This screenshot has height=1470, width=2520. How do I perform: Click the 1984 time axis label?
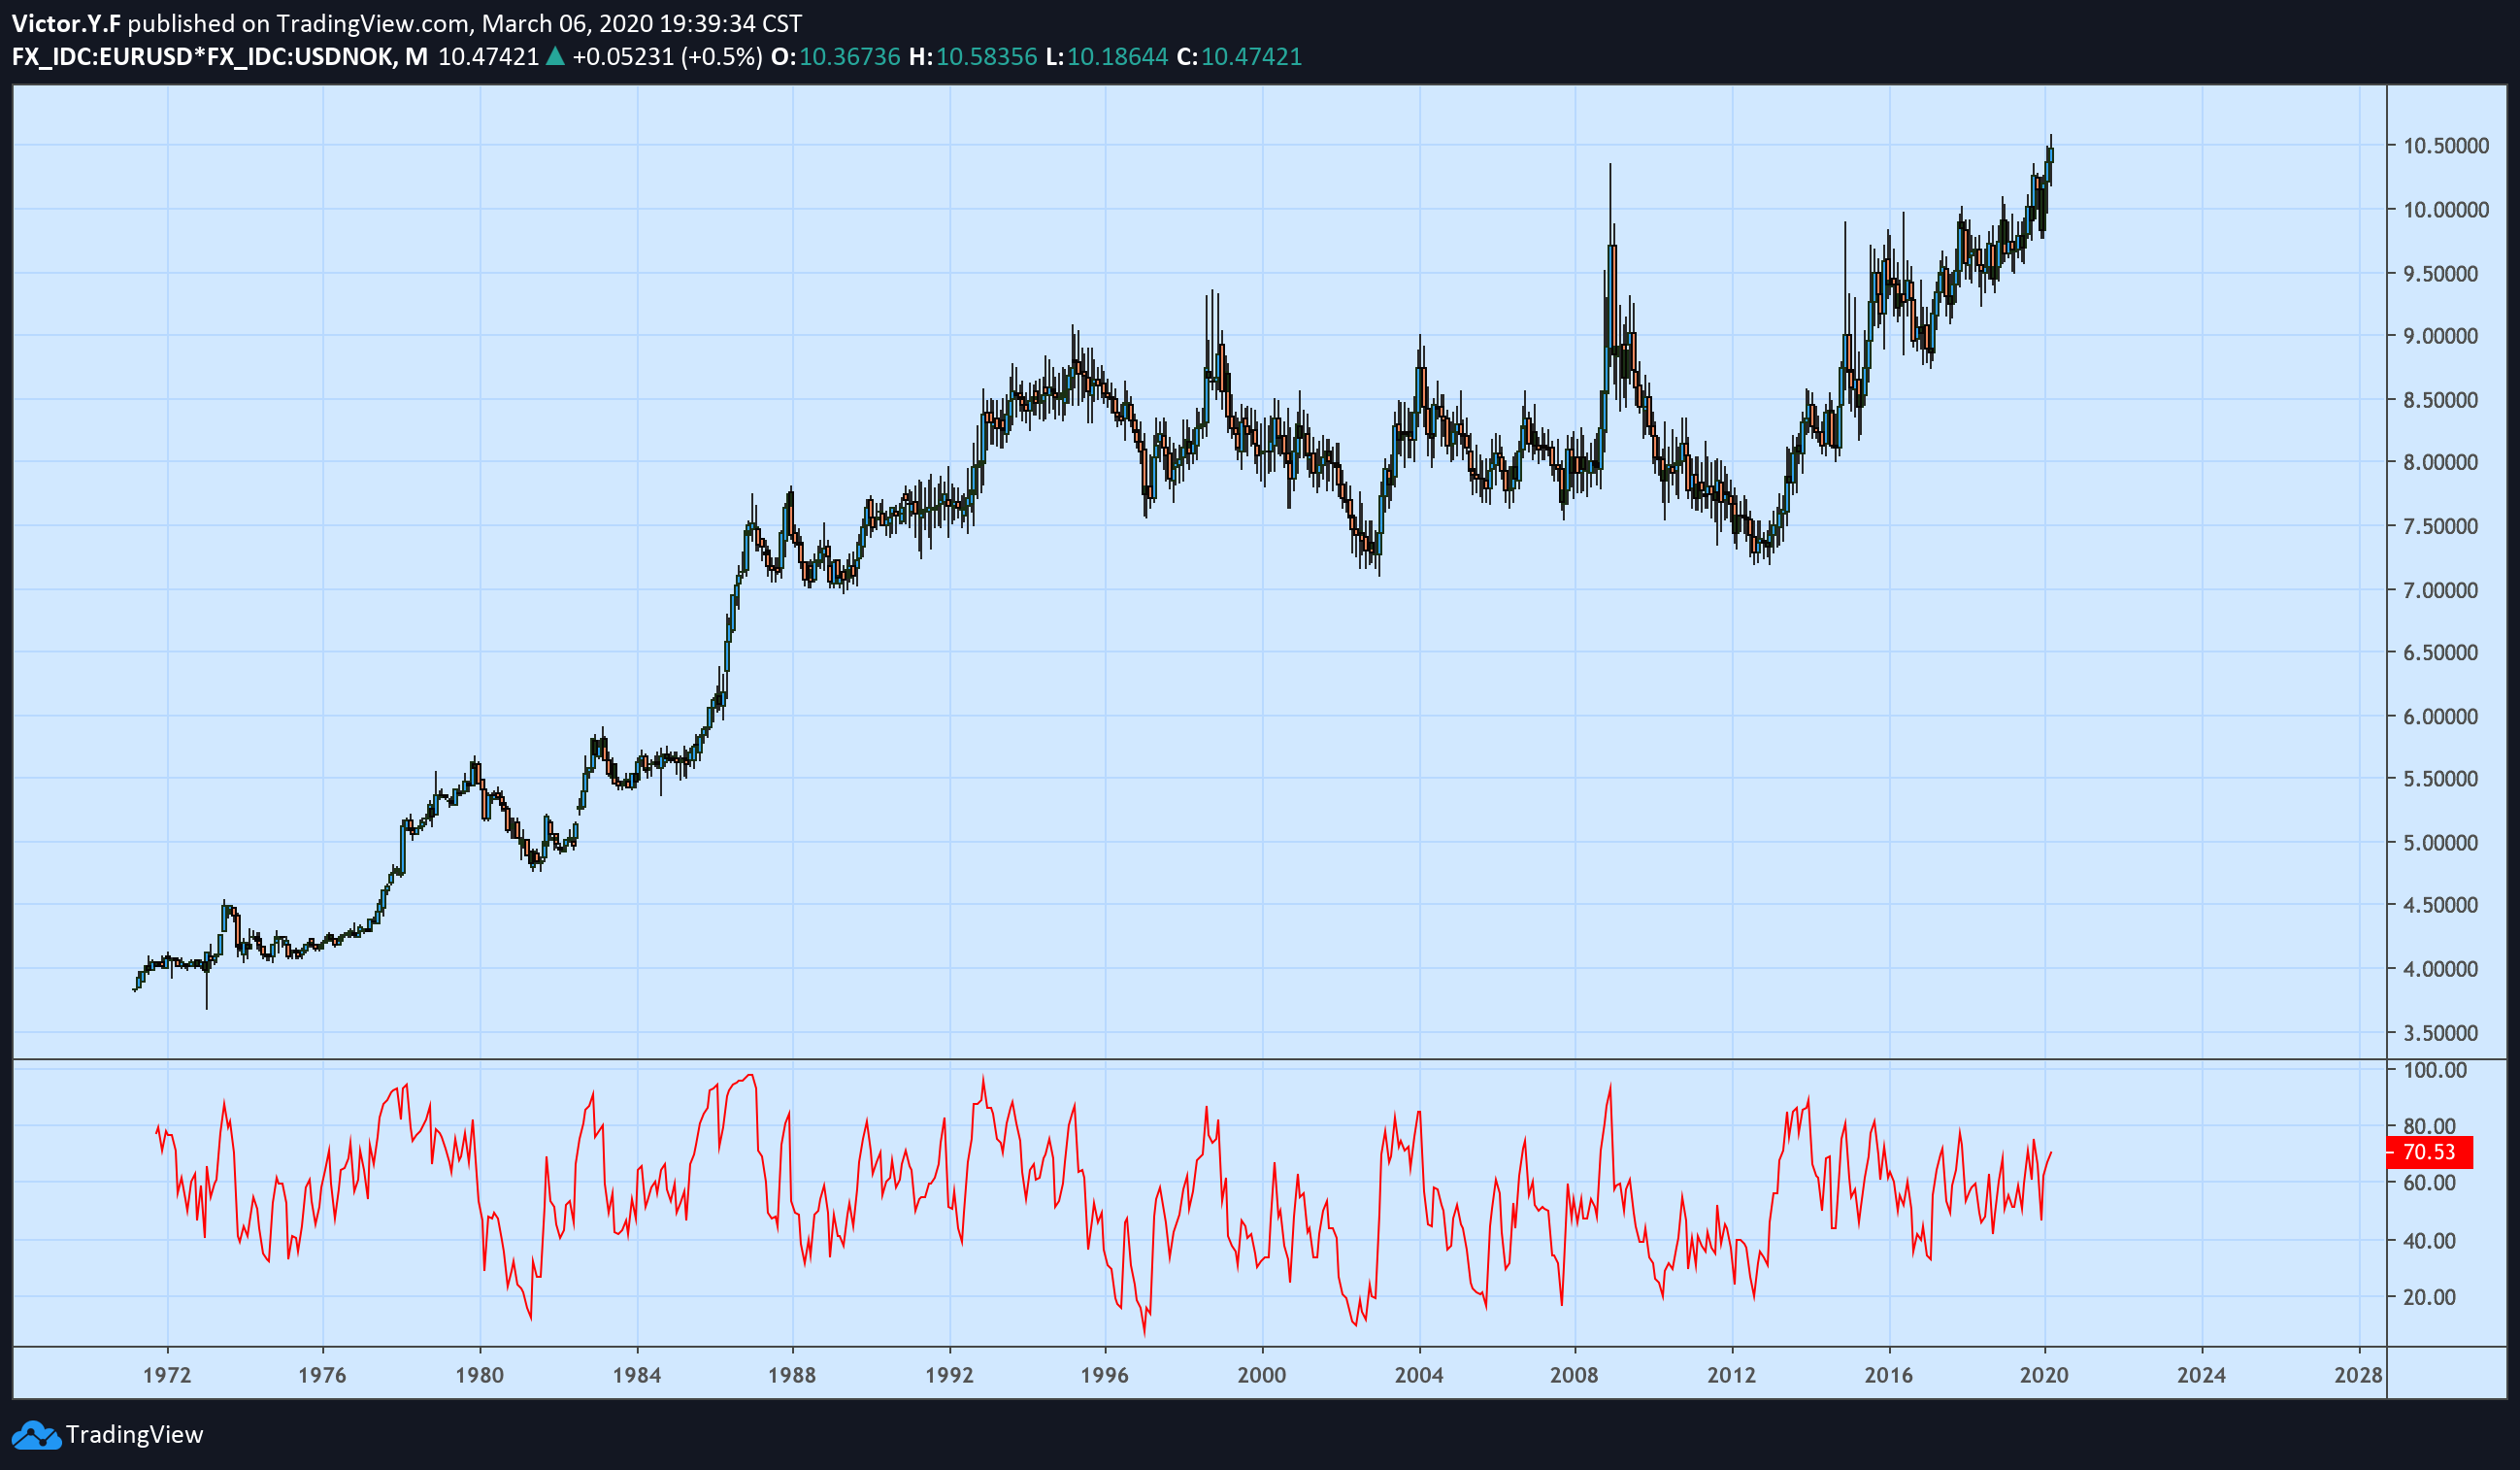(637, 1375)
